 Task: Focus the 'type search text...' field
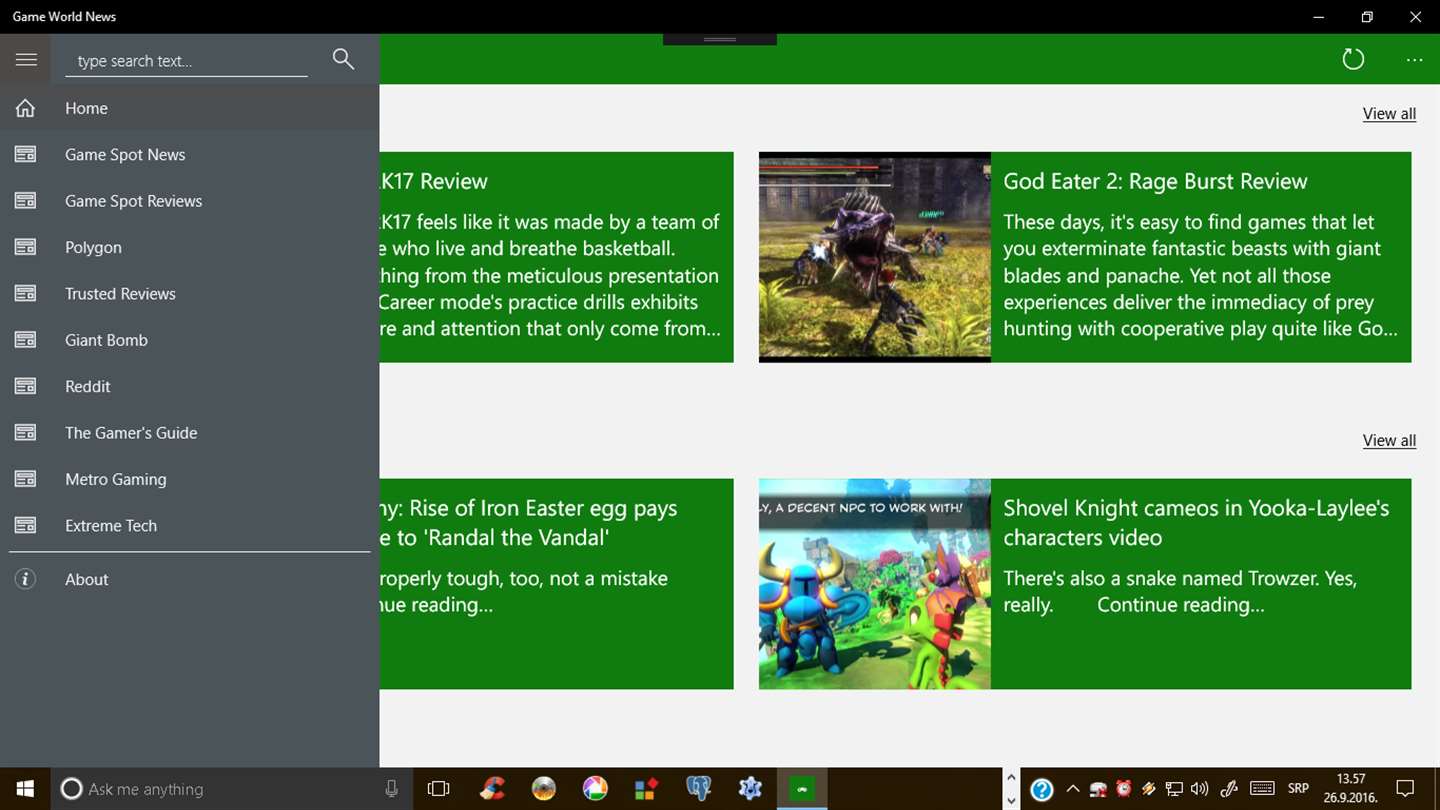[187, 61]
